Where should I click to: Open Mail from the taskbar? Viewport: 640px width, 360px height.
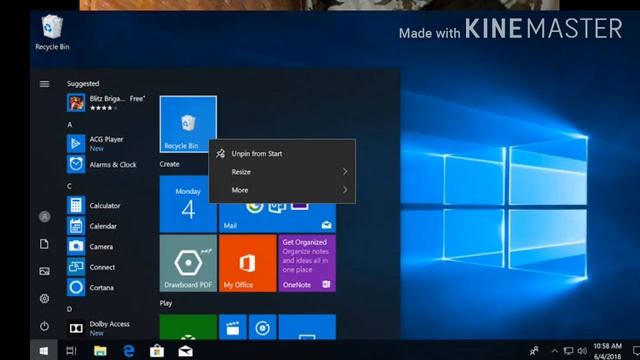185,351
